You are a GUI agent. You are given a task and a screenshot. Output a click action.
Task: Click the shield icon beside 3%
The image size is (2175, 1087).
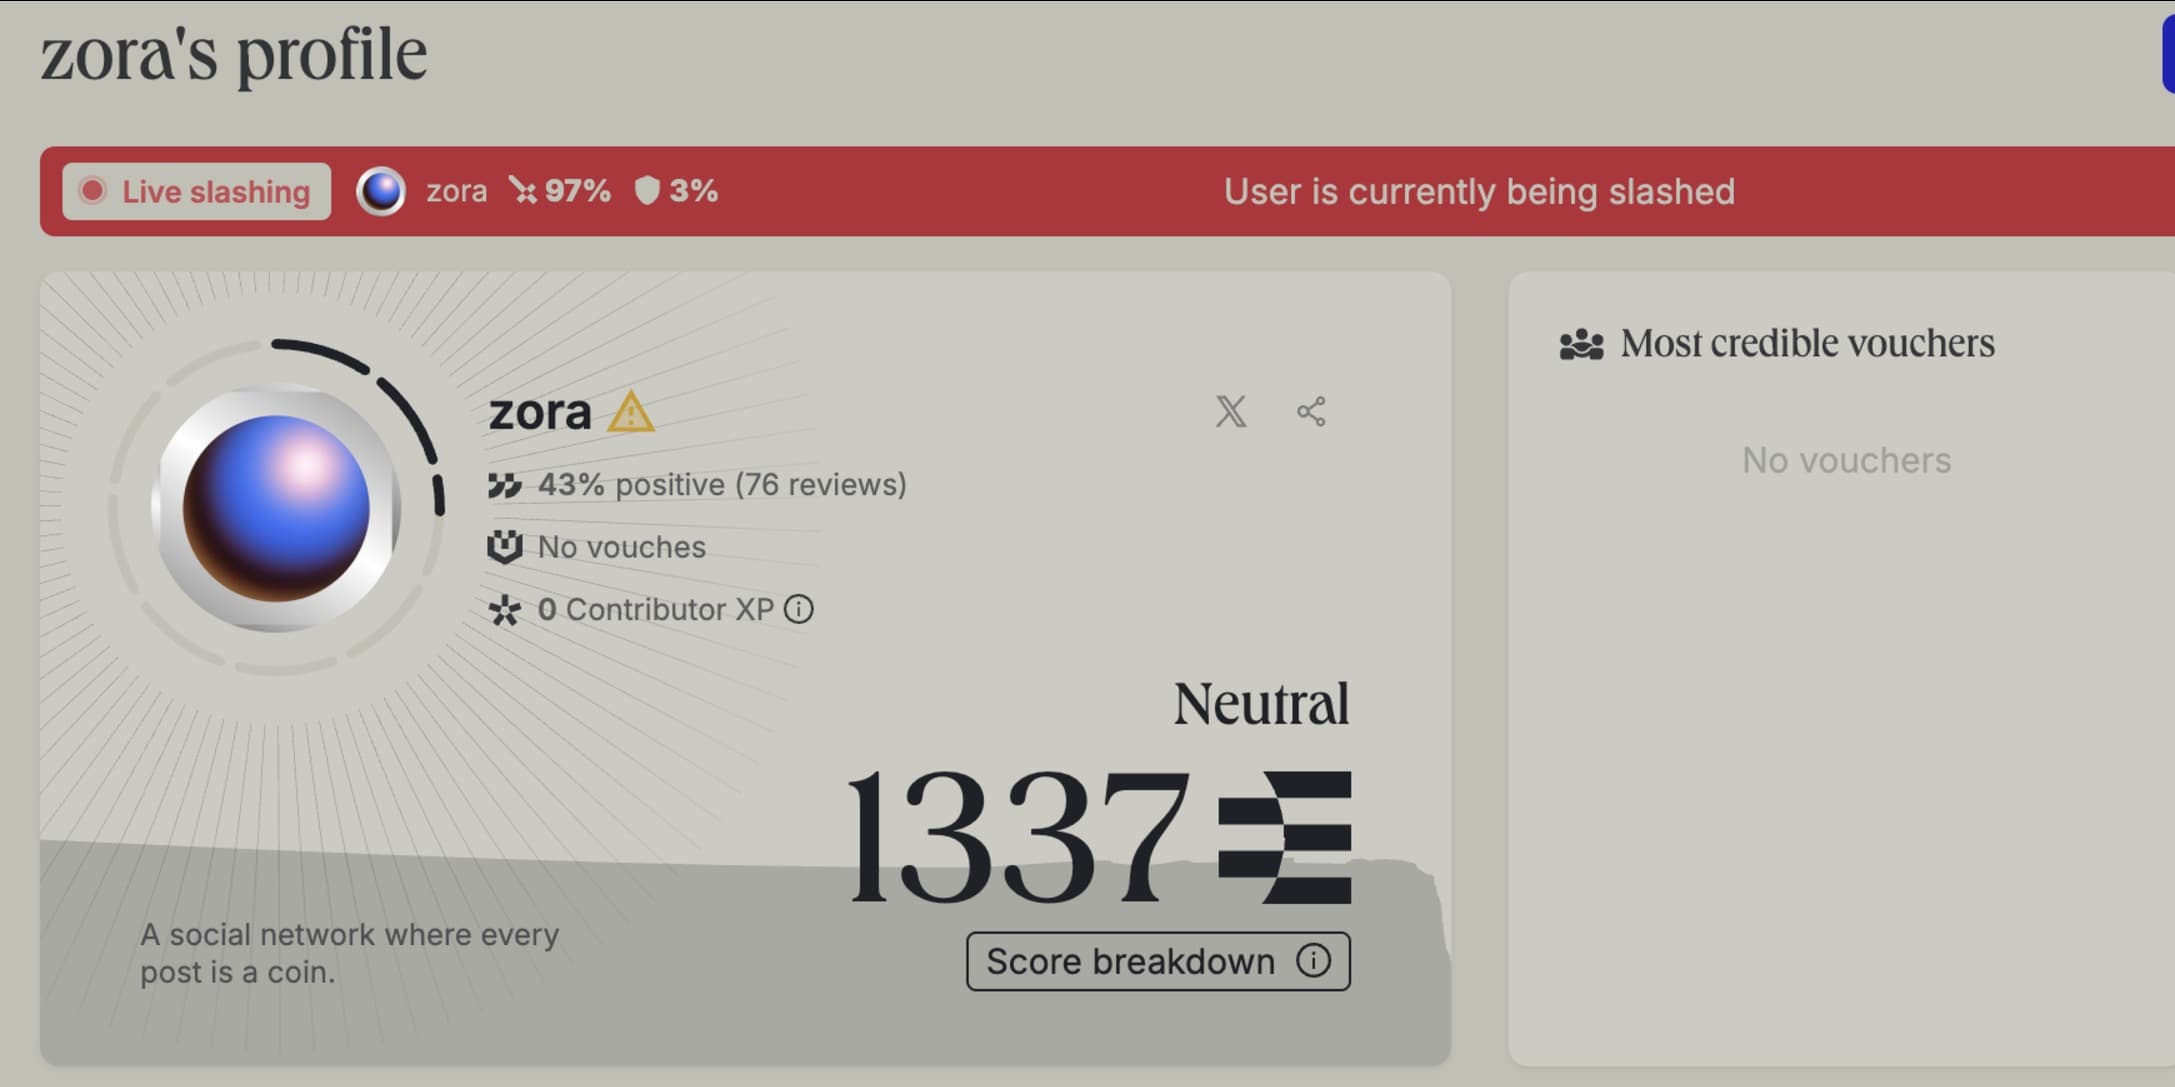647,190
